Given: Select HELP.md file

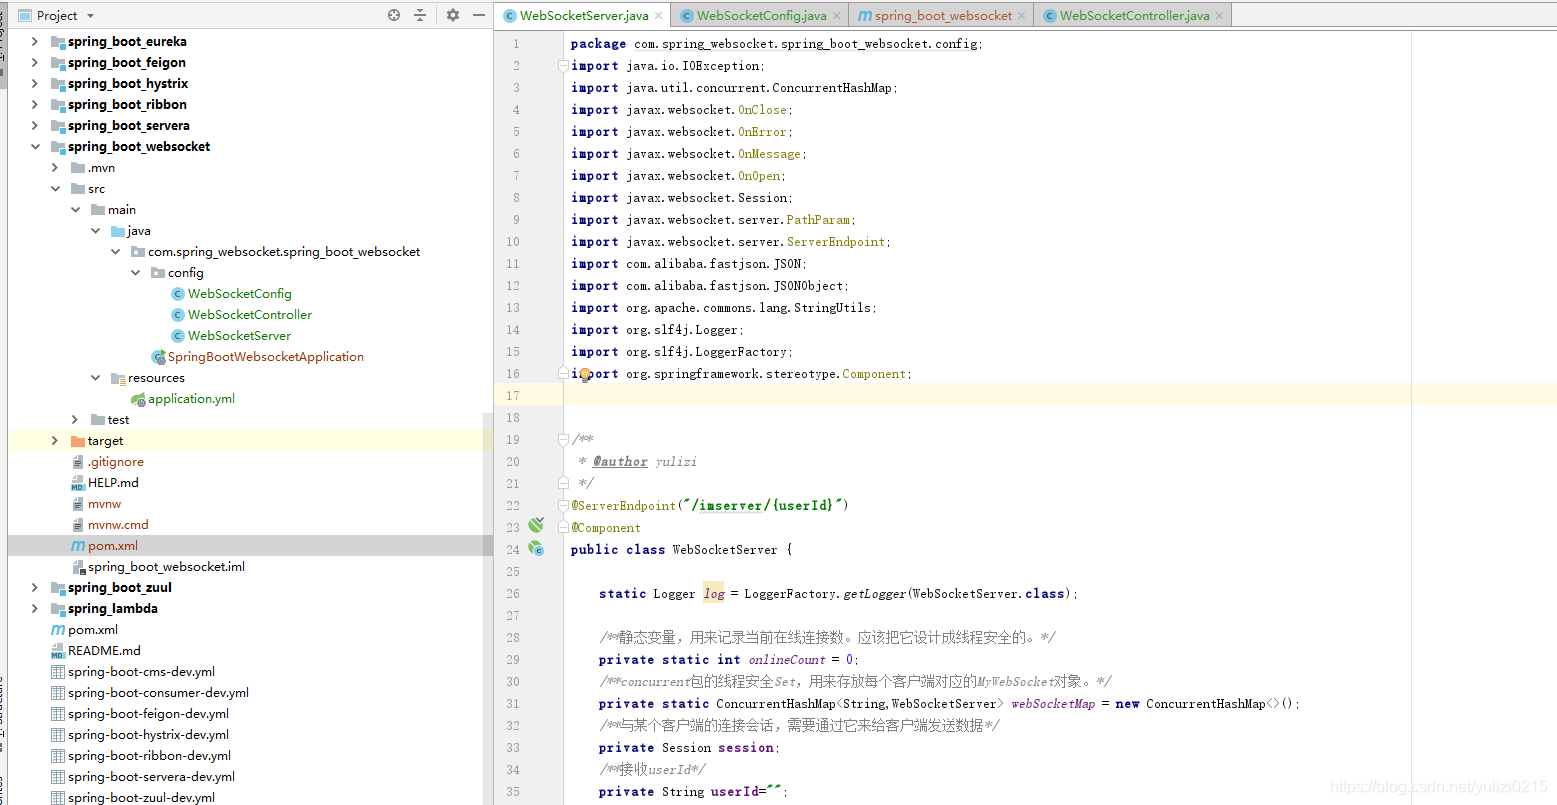Looking at the screenshot, I should pyautogui.click(x=112, y=482).
